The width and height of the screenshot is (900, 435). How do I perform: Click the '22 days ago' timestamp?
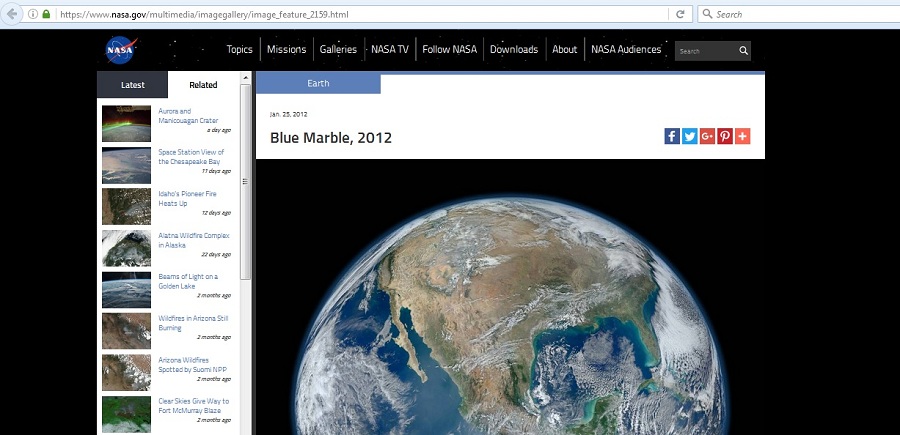click(216, 254)
